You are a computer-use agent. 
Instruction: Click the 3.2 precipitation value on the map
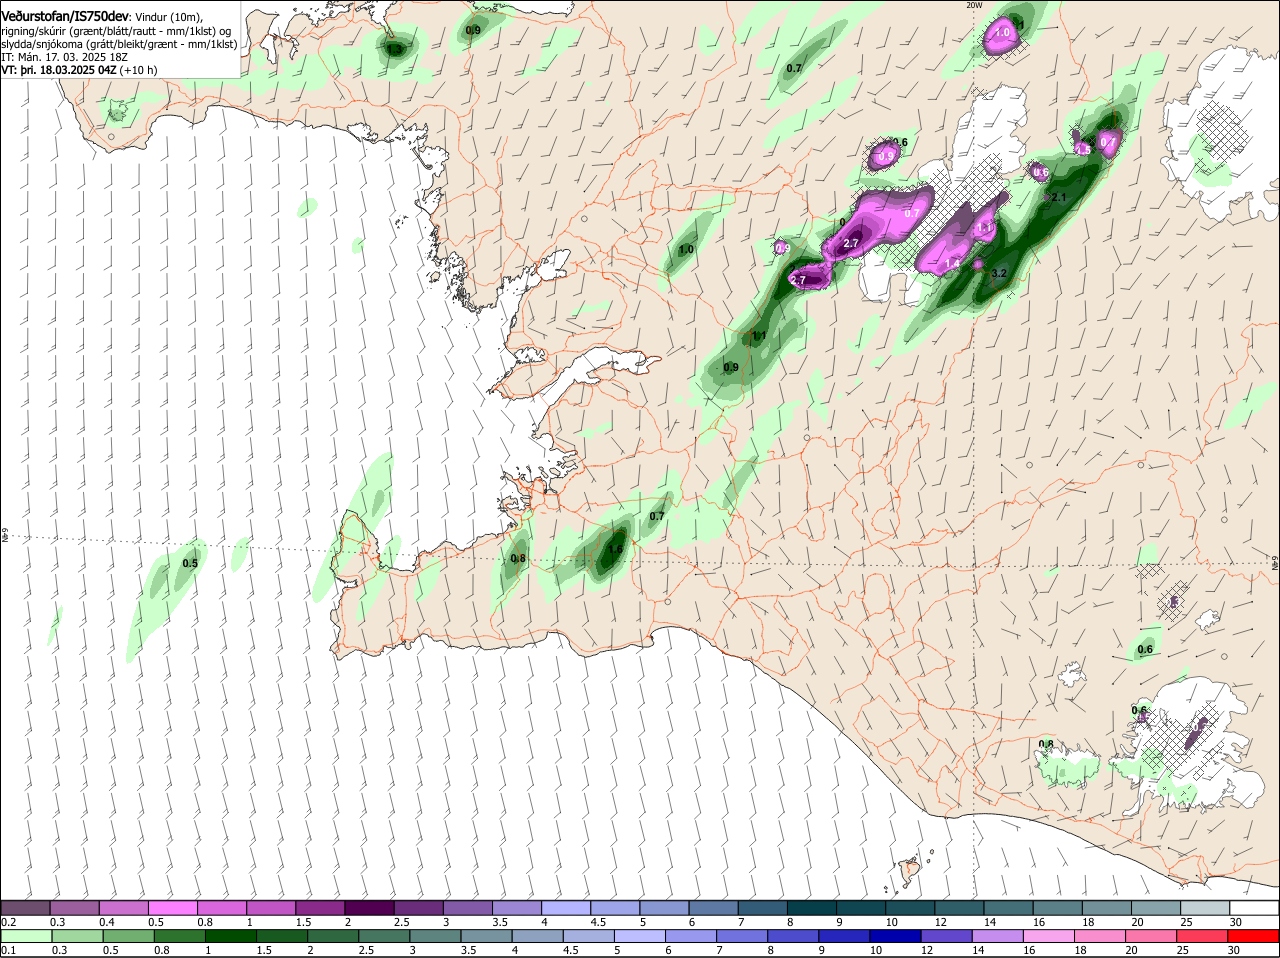tap(998, 273)
